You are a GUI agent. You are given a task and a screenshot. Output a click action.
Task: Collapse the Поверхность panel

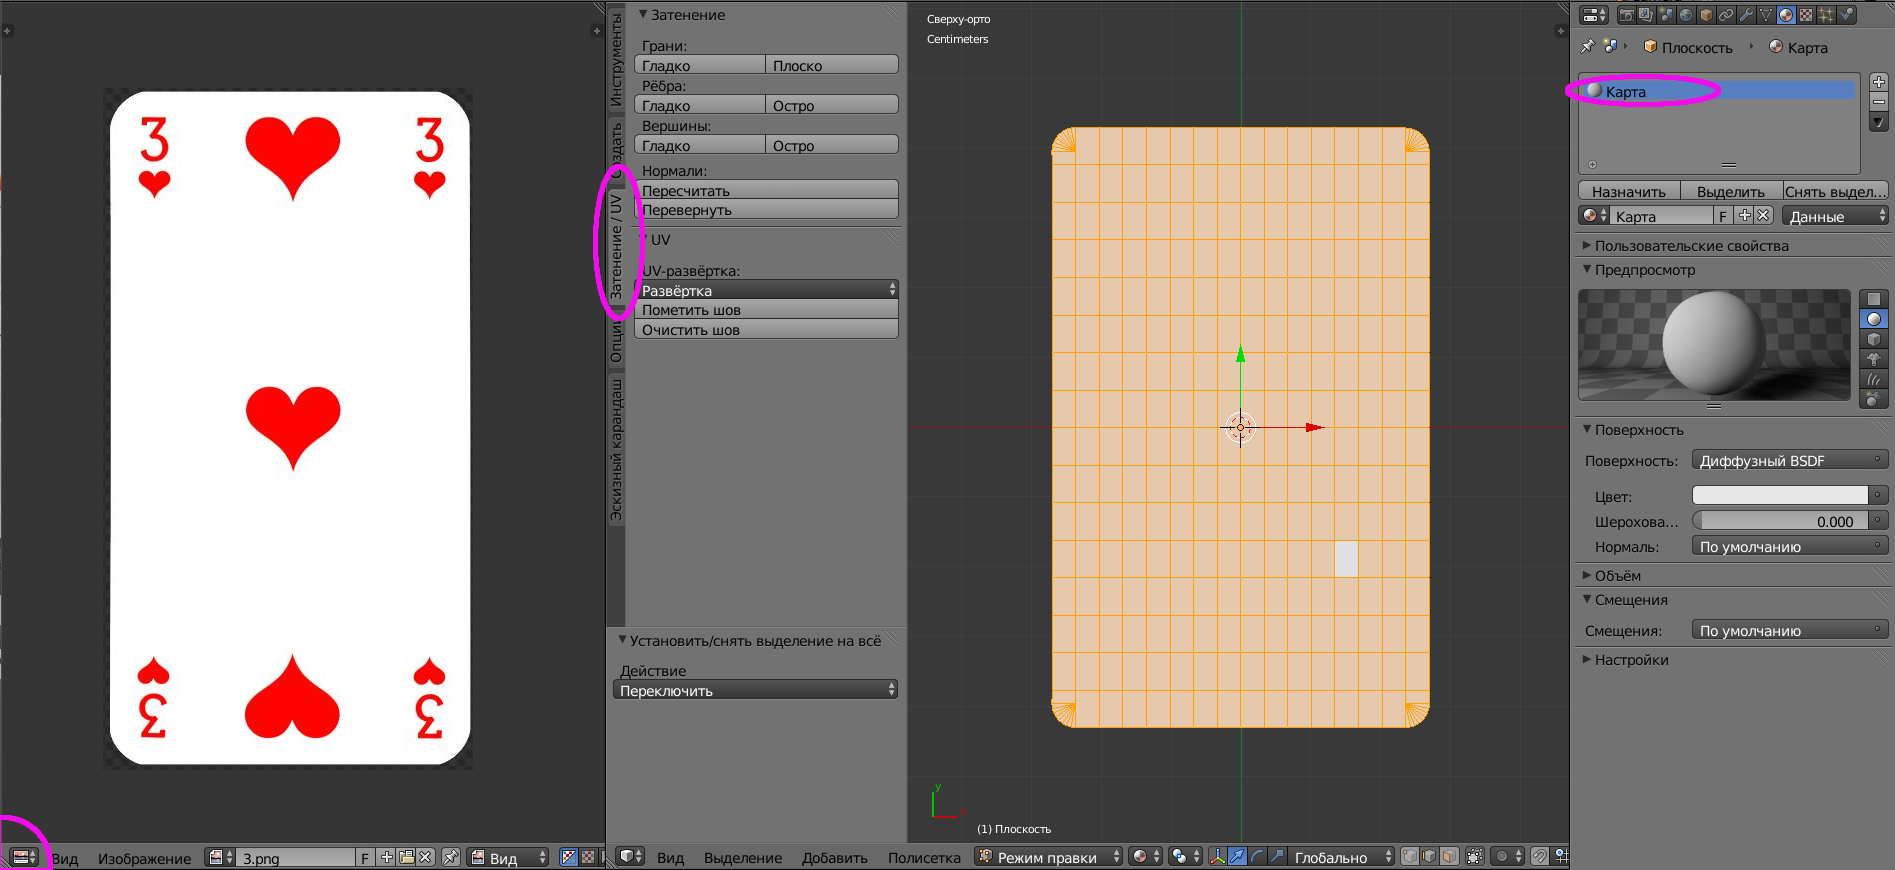(1638, 430)
